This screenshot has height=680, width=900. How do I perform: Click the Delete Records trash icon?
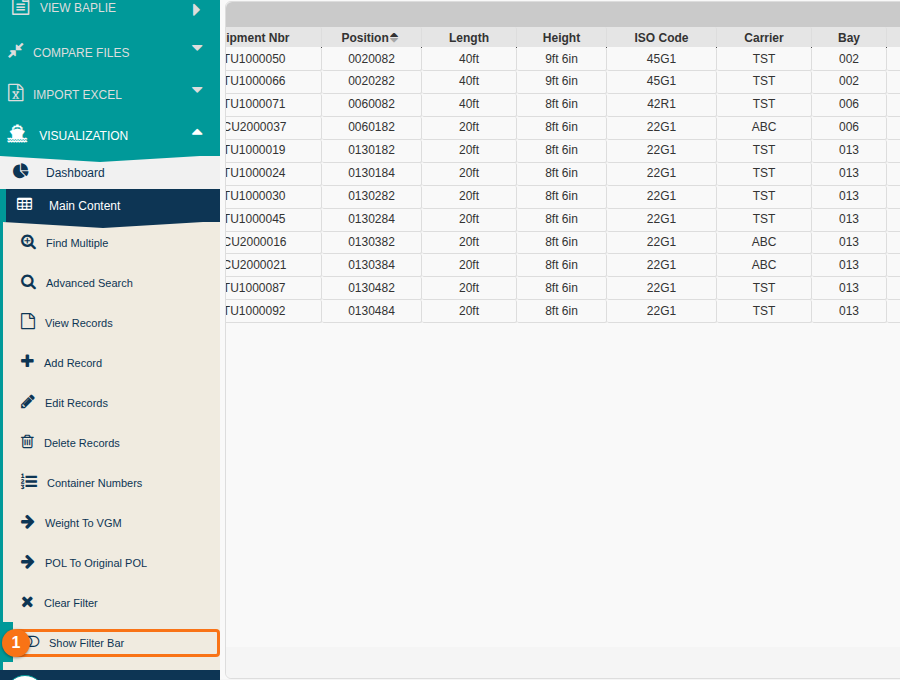(x=27, y=441)
